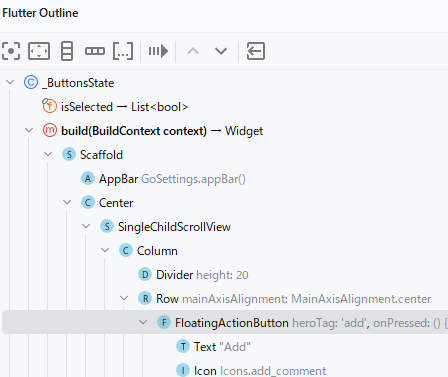Viewport: 448px width, 377px height.
Task: Move widget up with arrow icon
Action: pyautogui.click(x=193, y=51)
